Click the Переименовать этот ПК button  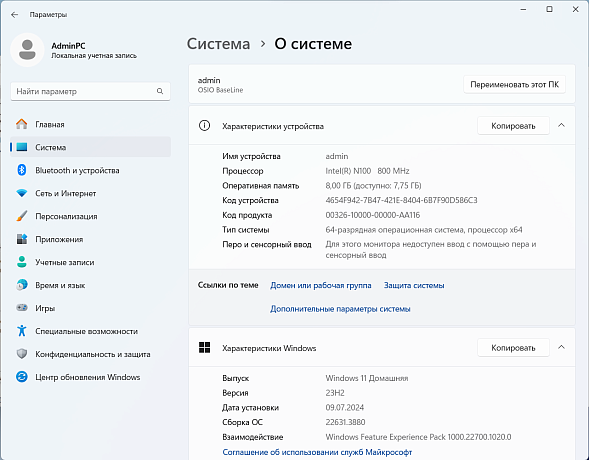pos(514,84)
